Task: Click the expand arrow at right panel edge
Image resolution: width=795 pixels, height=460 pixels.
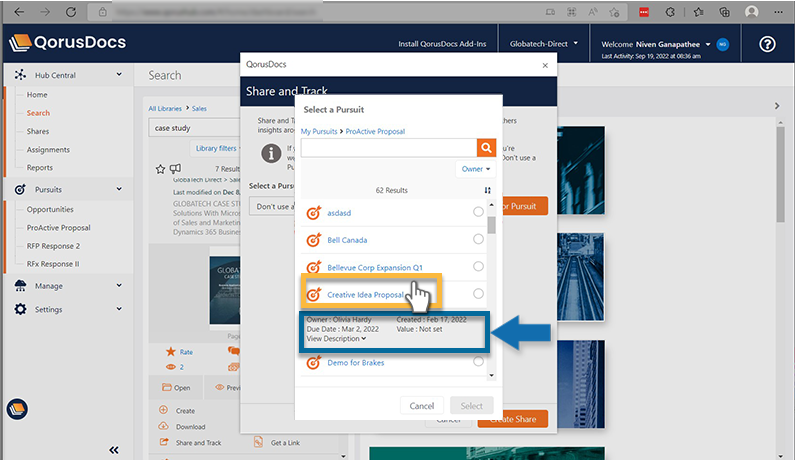Action: tap(777, 106)
